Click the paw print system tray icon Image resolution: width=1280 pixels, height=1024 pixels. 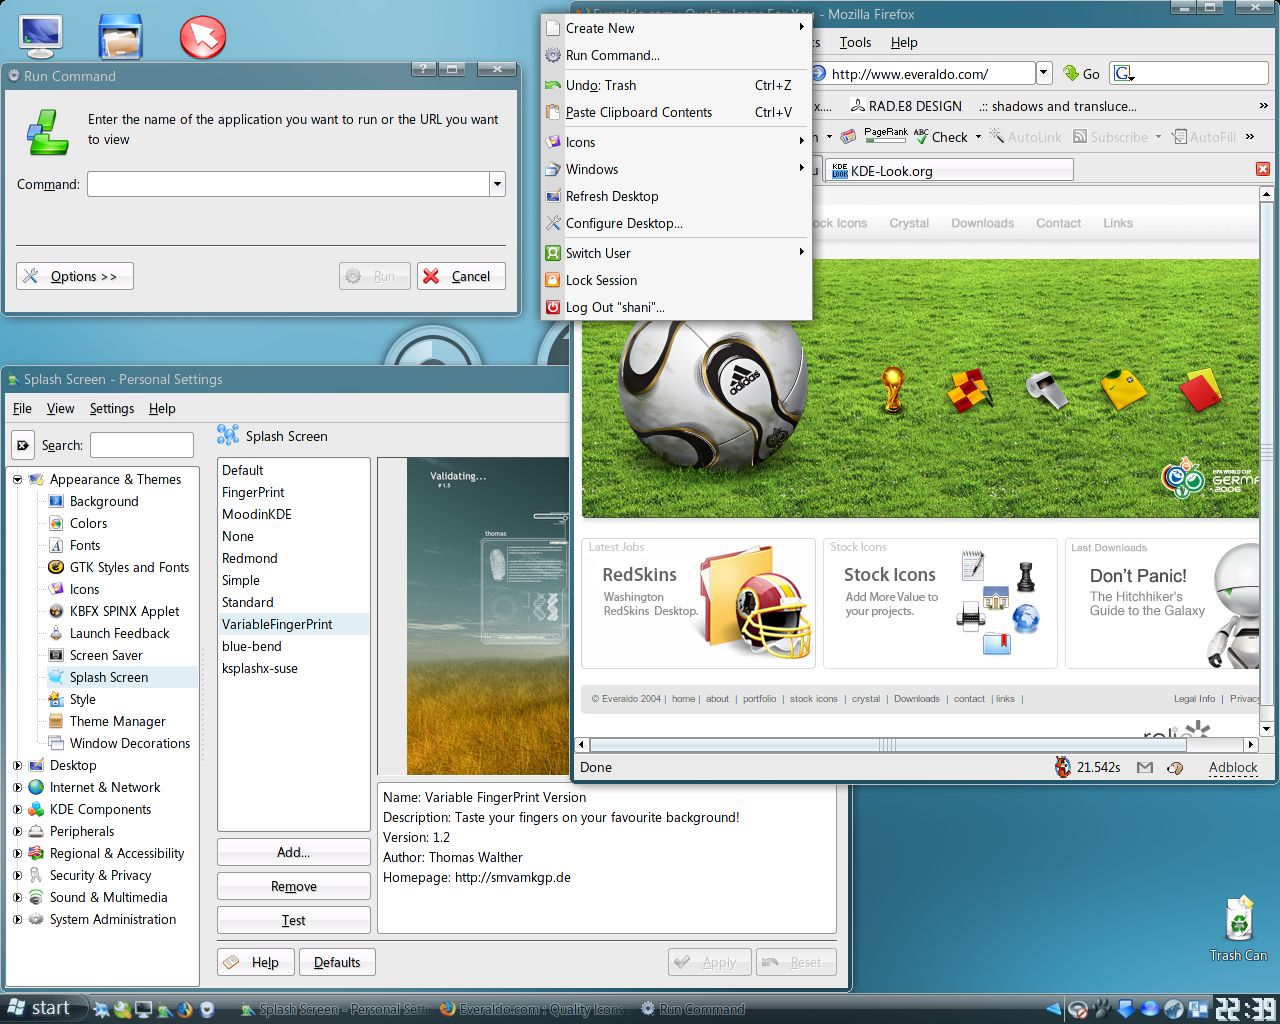pos(1101,1009)
